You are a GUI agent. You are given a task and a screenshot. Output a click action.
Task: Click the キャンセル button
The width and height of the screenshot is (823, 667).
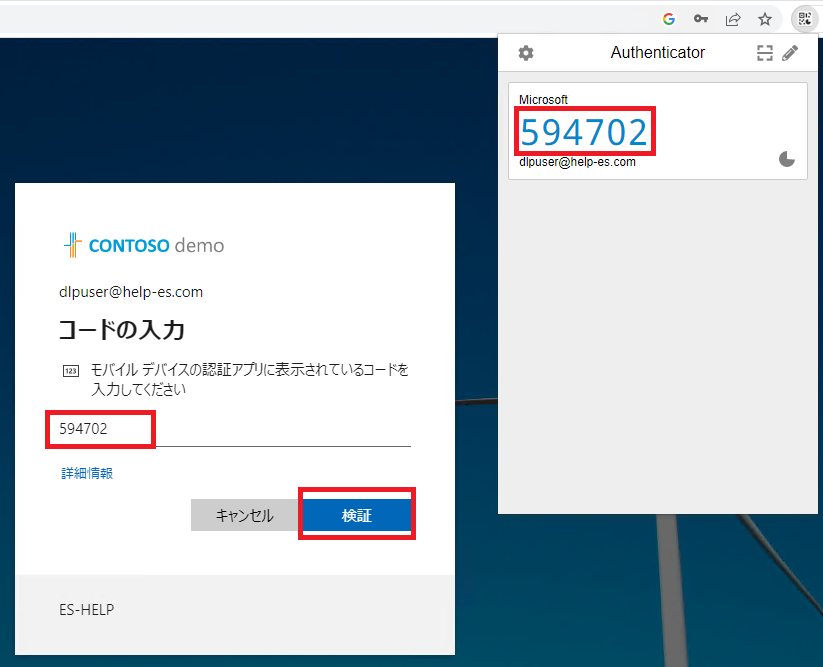tap(245, 515)
